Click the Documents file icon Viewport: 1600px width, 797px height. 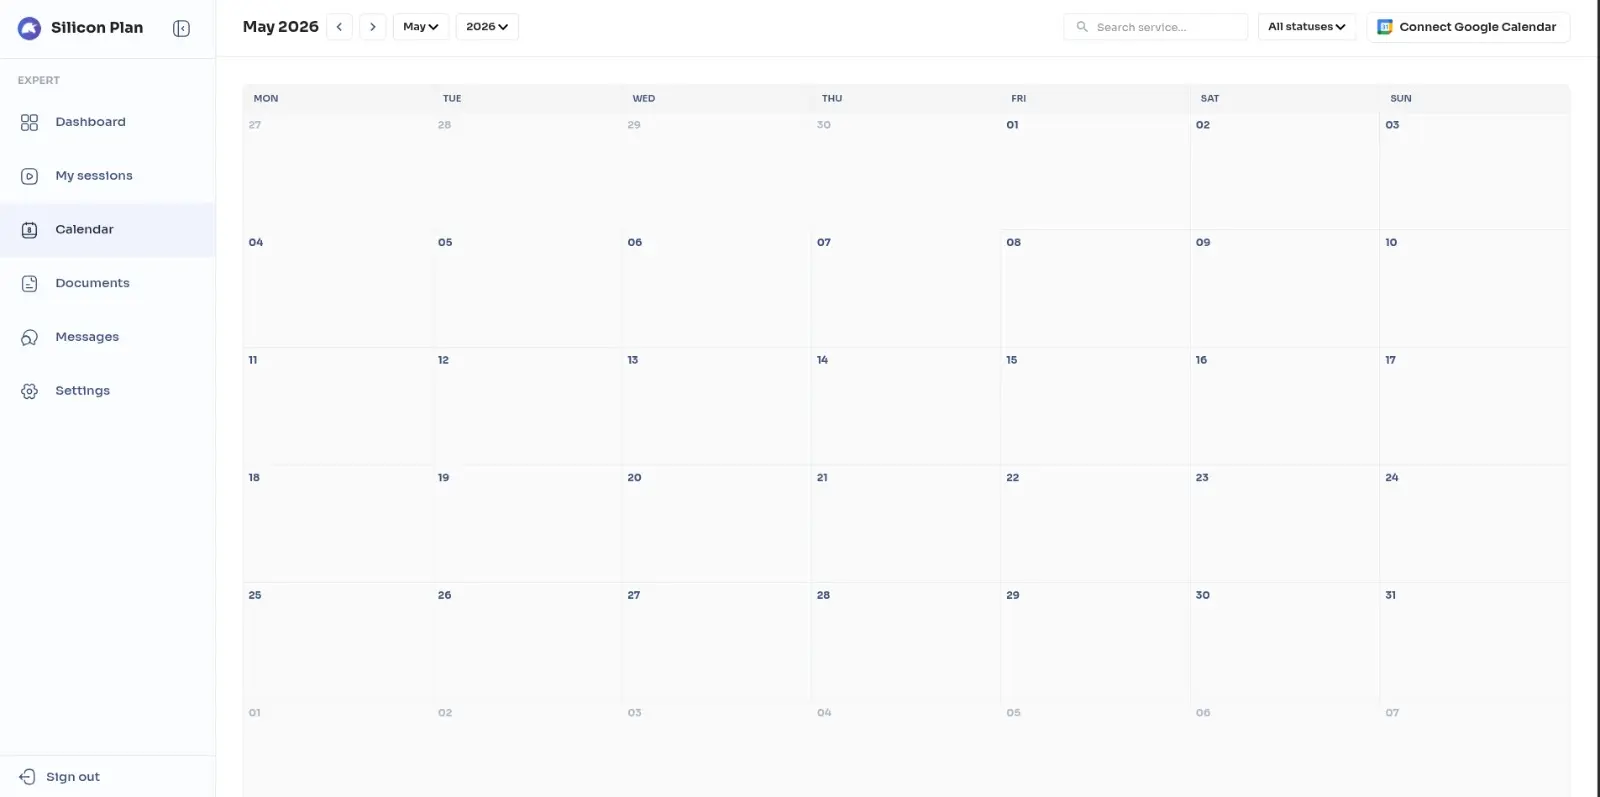(29, 284)
